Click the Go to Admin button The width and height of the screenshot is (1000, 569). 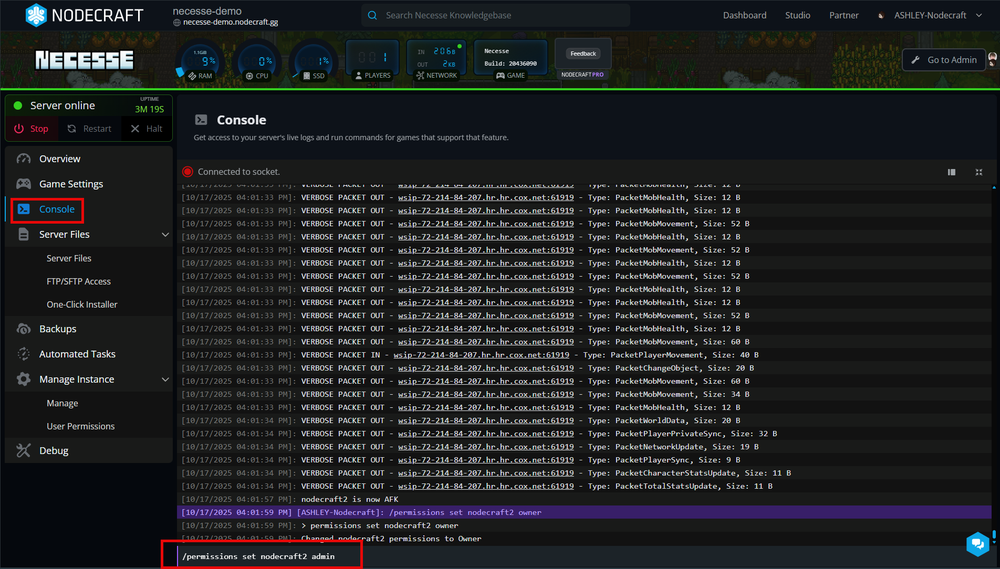click(x=943, y=60)
